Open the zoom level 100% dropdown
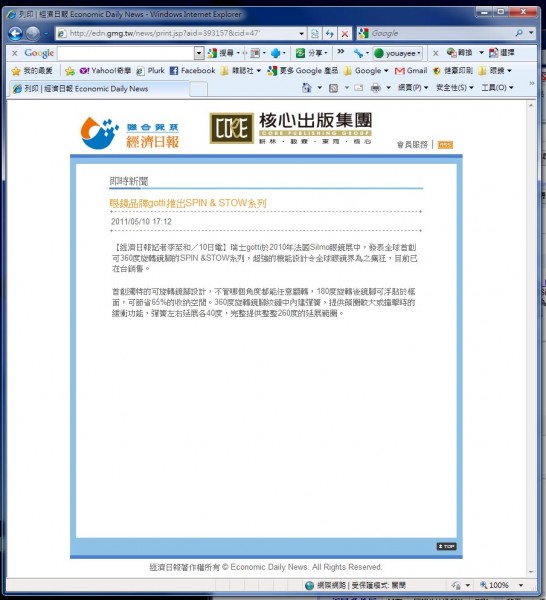Viewport: 546px width, 600px height. pos(520,585)
